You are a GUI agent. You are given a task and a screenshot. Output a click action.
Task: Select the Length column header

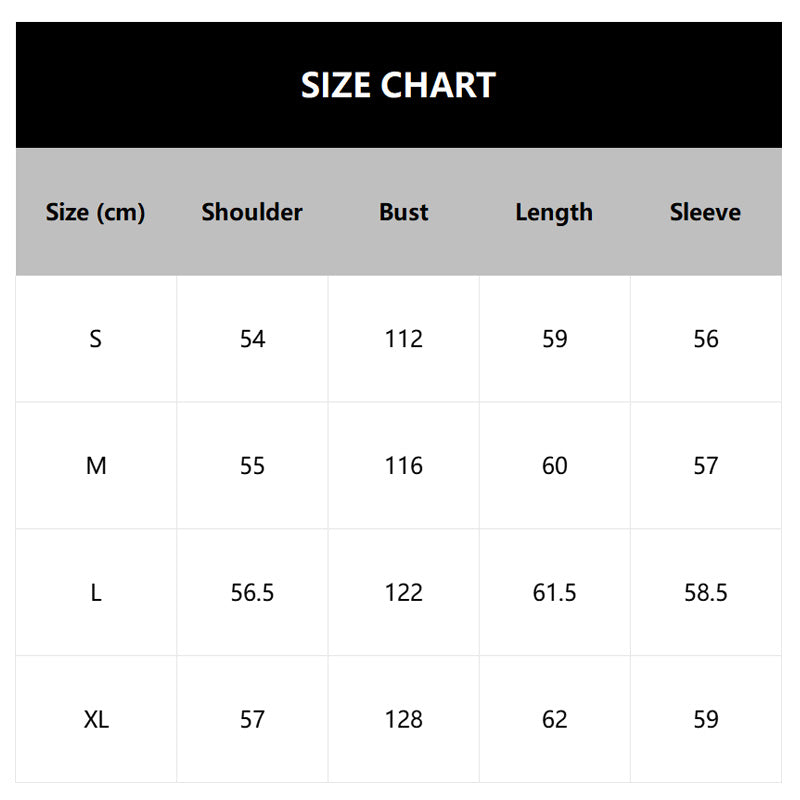tap(554, 212)
